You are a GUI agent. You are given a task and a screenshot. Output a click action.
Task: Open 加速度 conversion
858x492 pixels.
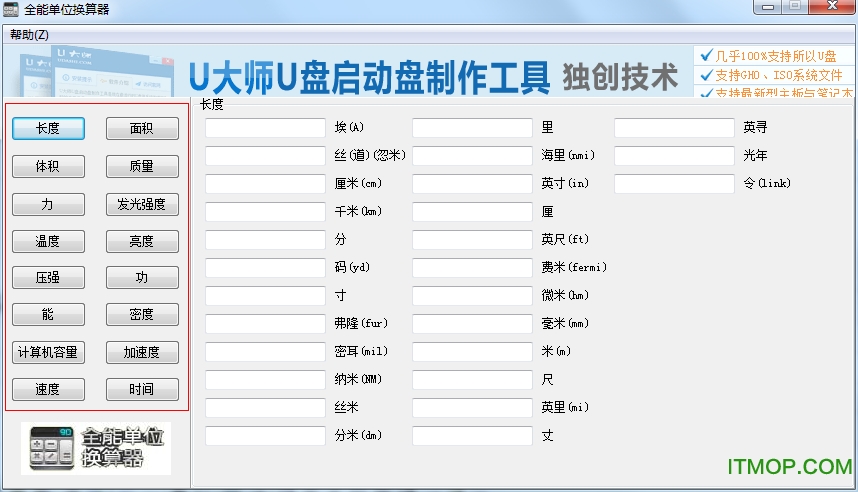click(x=142, y=352)
